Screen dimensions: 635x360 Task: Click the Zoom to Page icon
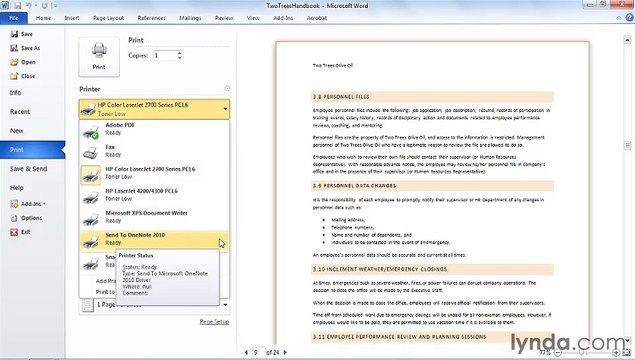click(628, 353)
